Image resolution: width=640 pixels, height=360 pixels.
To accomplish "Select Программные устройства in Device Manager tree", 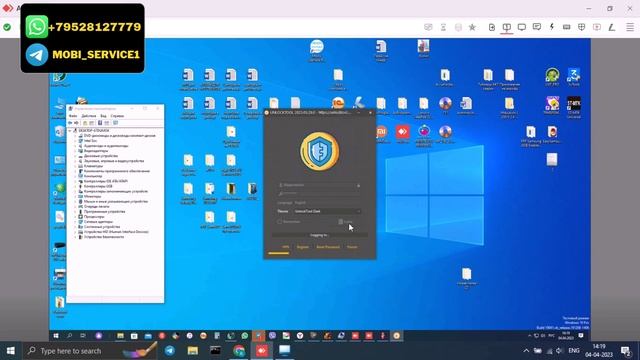I will tap(104, 211).
